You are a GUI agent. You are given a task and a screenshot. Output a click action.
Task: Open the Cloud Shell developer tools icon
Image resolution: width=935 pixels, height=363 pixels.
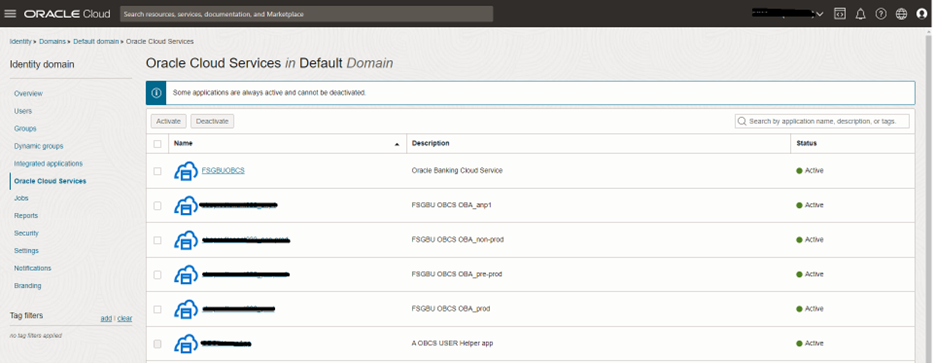pos(839,14)
